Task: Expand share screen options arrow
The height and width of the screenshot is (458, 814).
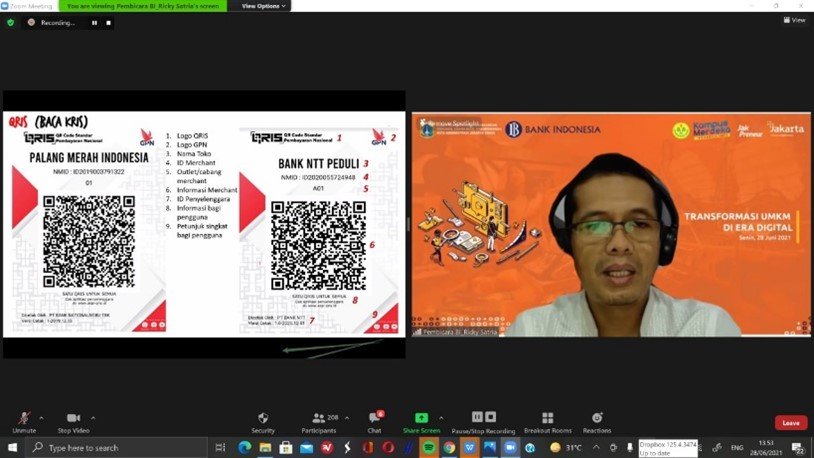Action: pos(441,418)
